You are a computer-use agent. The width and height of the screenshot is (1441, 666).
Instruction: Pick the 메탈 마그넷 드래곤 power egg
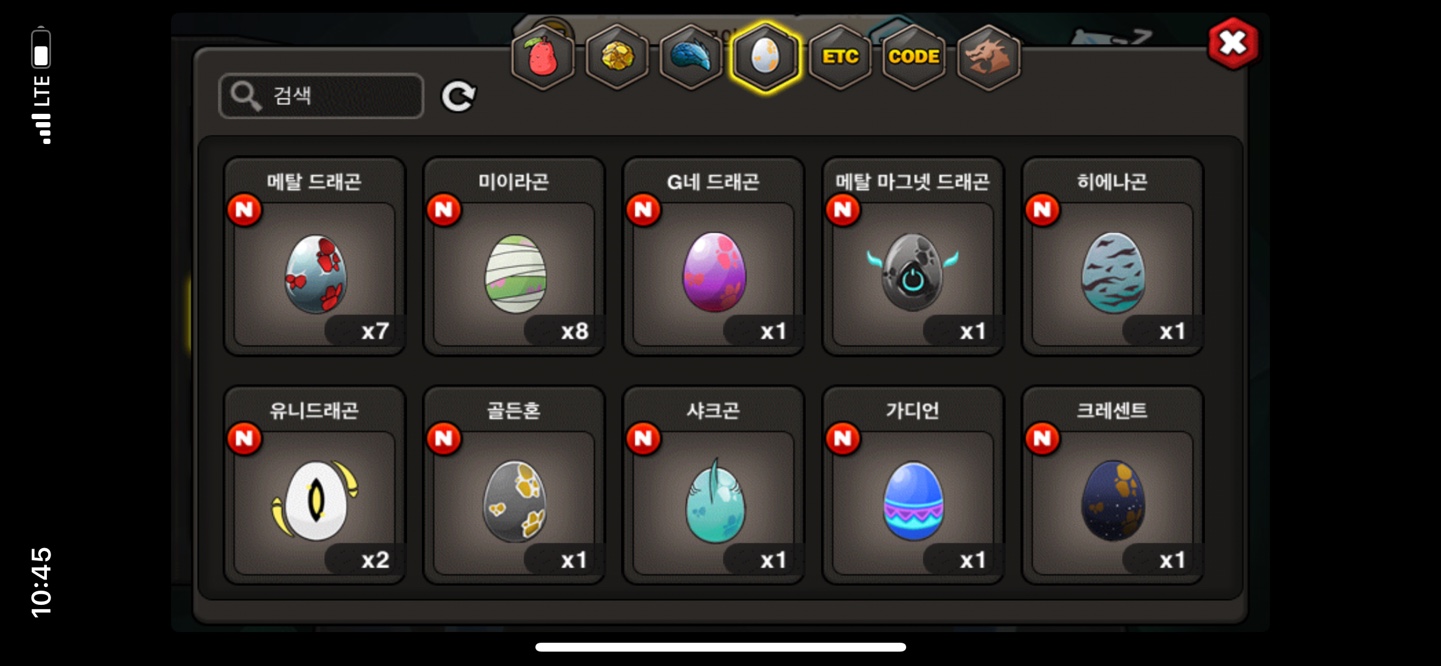[x=913, y=257]
